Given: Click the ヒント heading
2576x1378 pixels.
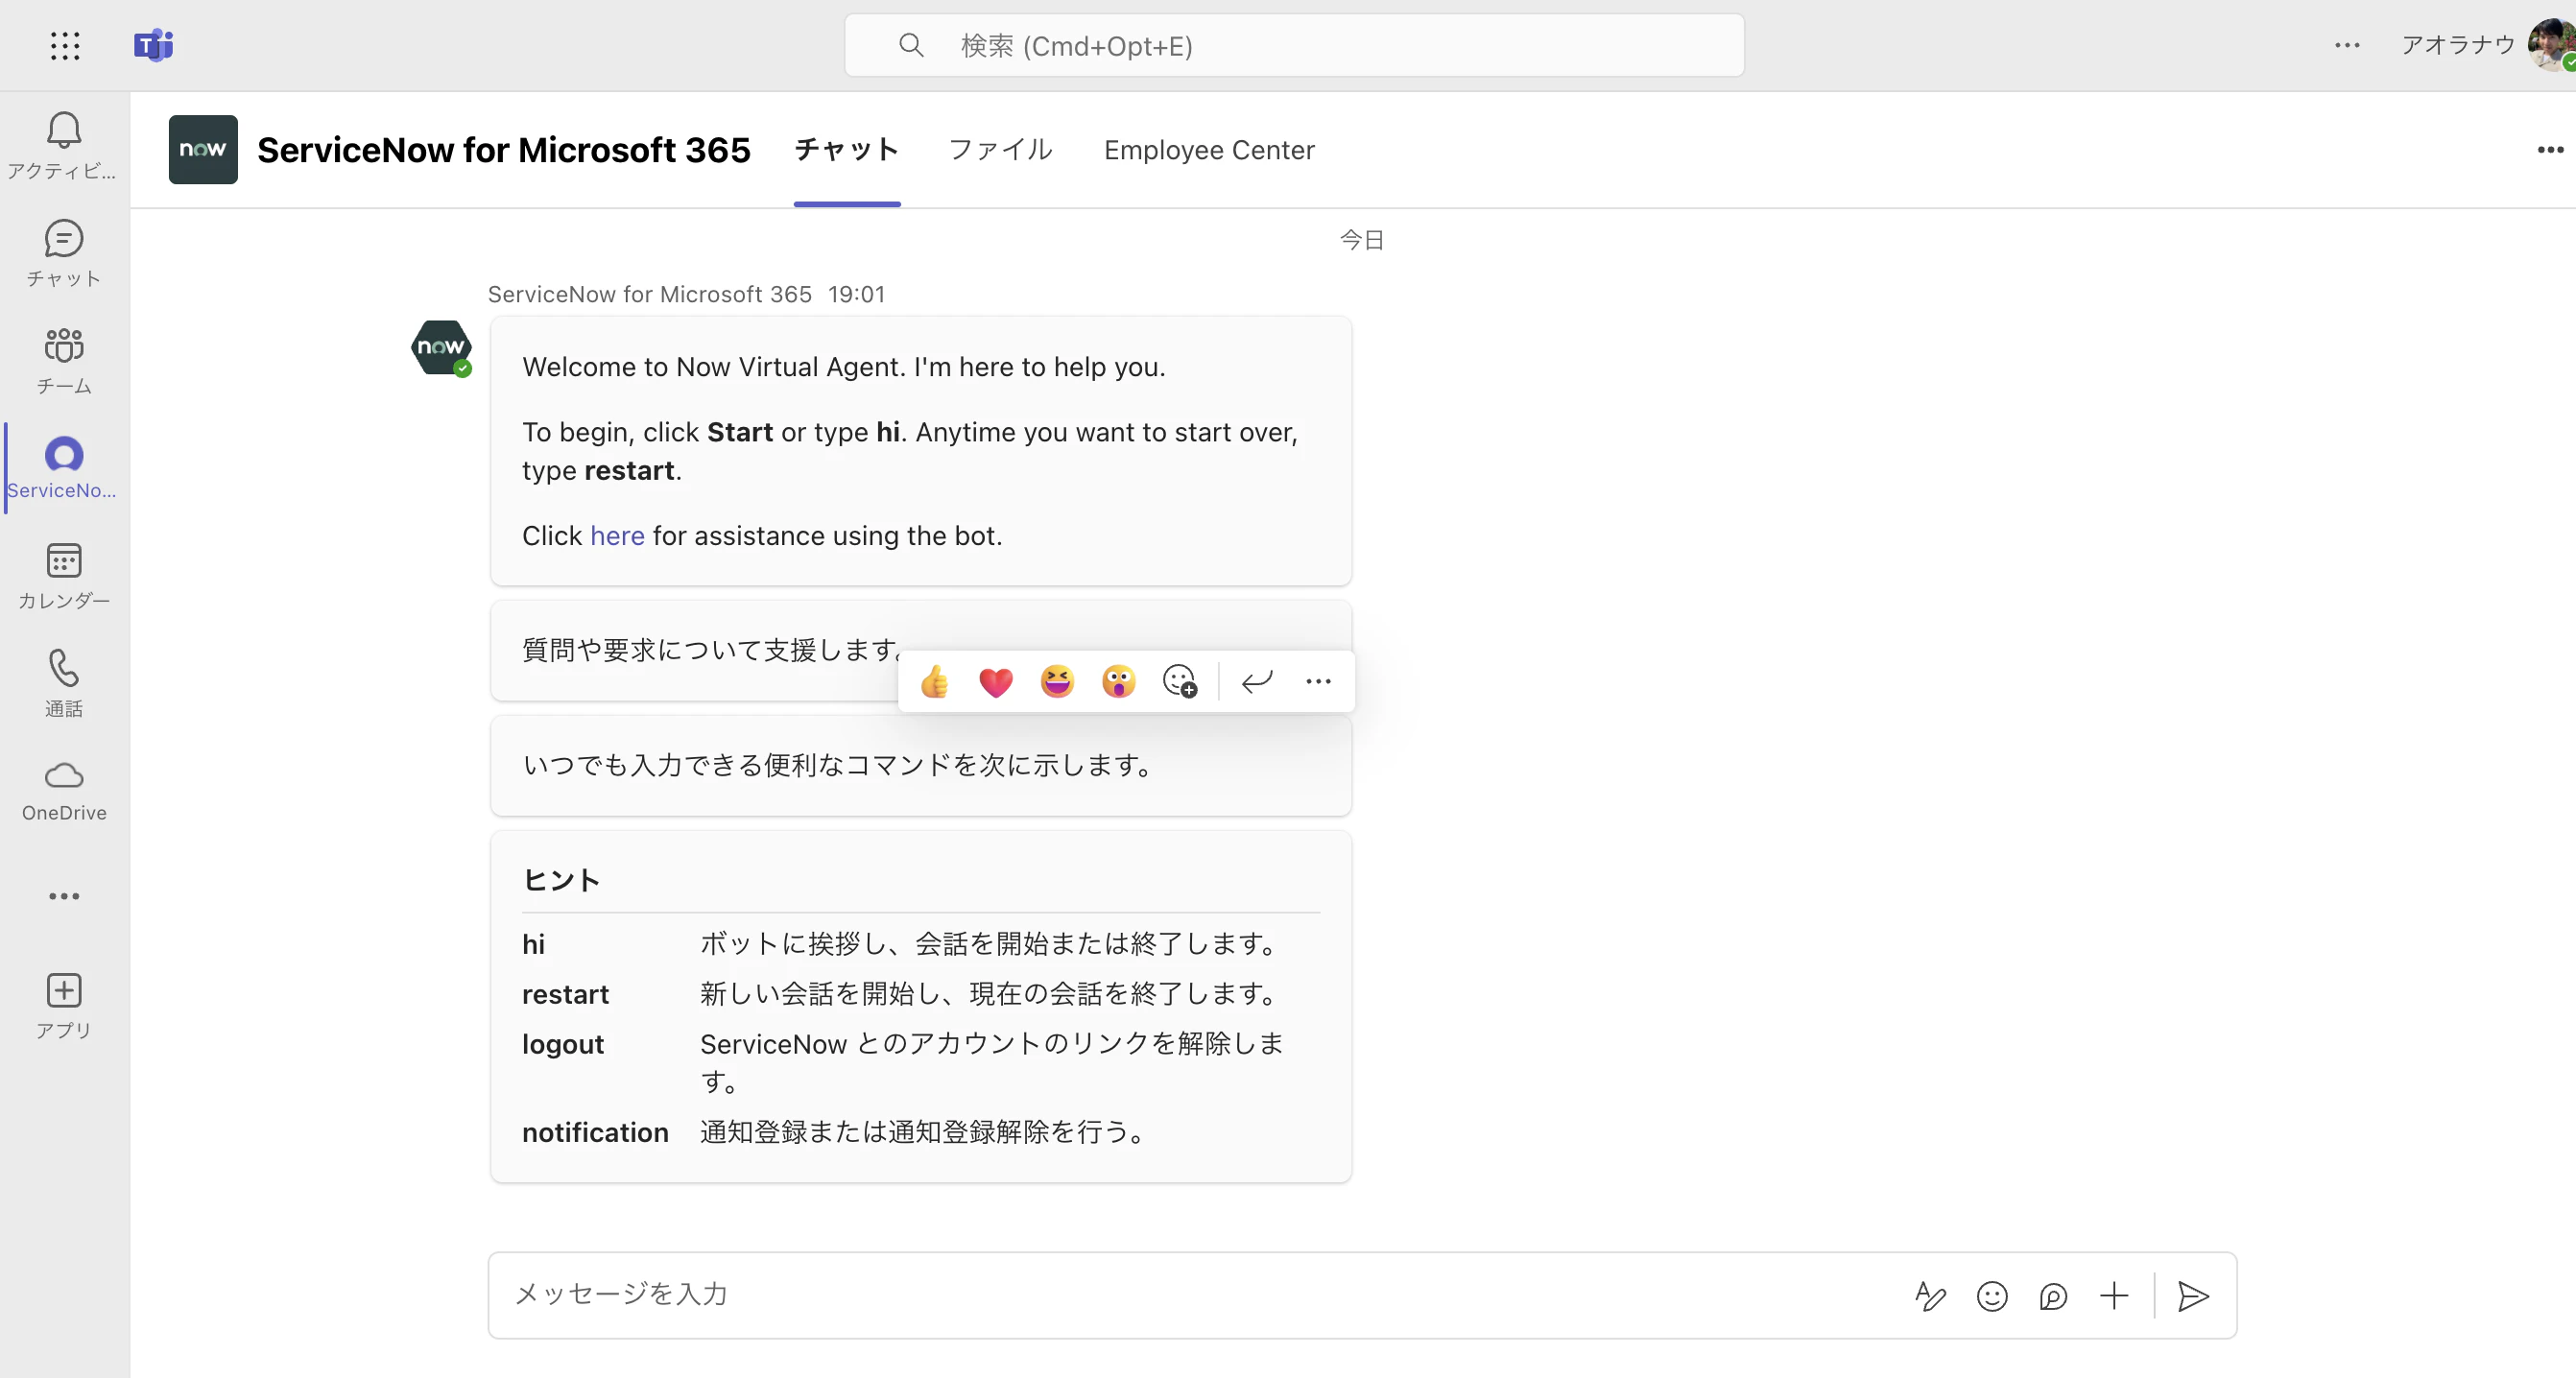Looking at the screenshot, I should coord(561,879).
